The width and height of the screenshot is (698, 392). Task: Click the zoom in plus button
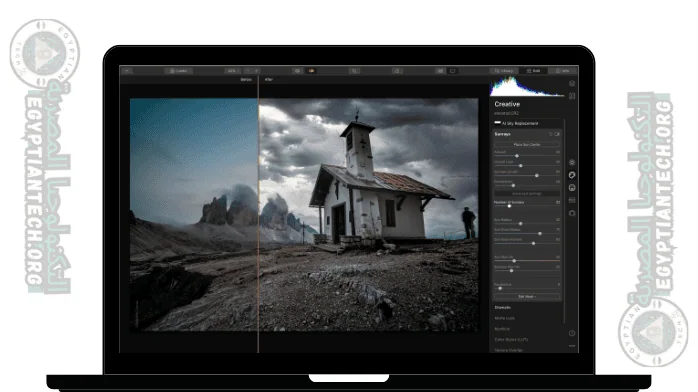point(256,71)
